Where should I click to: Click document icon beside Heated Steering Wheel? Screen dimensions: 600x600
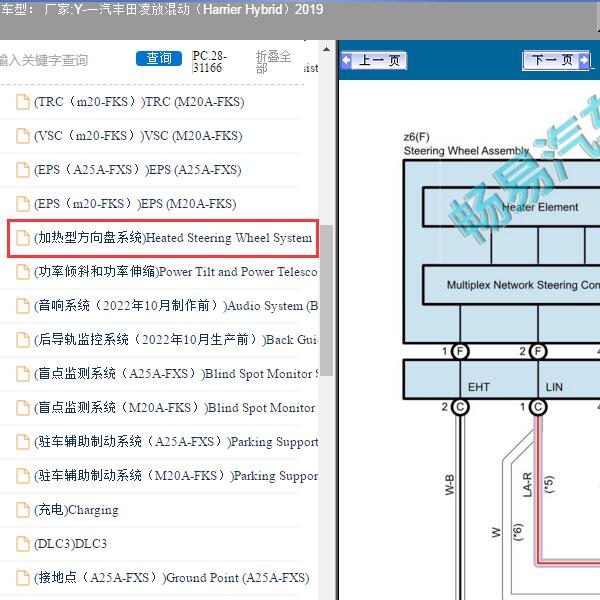pyautogui.click(x=23, y=238)
